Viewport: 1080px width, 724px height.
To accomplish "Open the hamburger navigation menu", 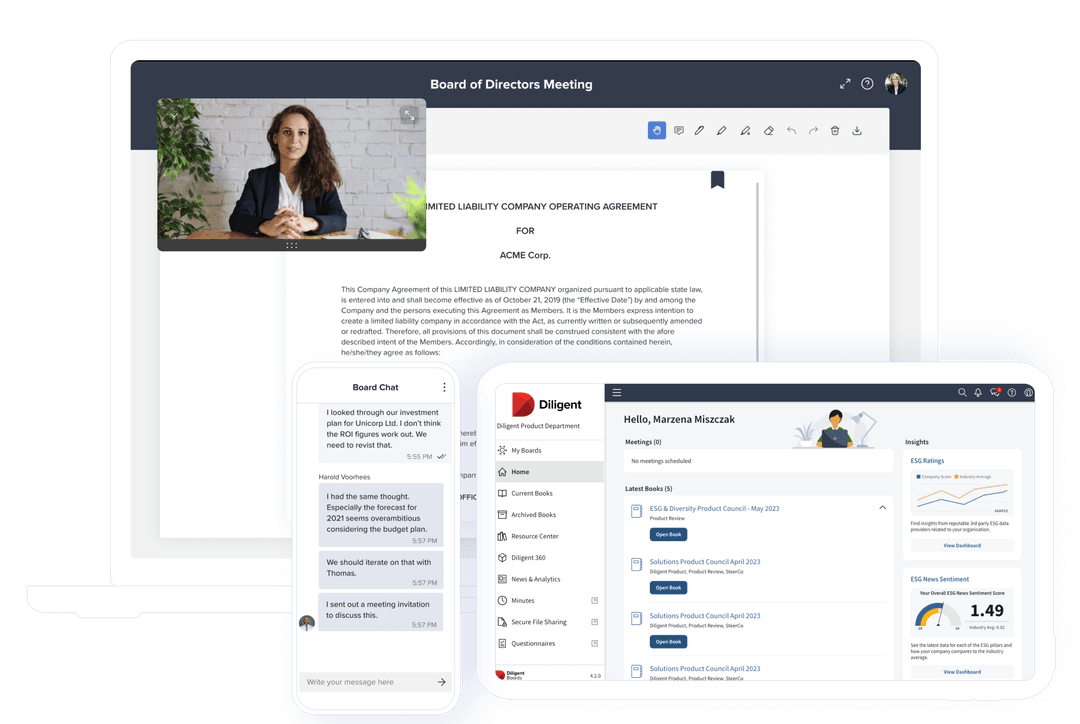I will point(618,392).
